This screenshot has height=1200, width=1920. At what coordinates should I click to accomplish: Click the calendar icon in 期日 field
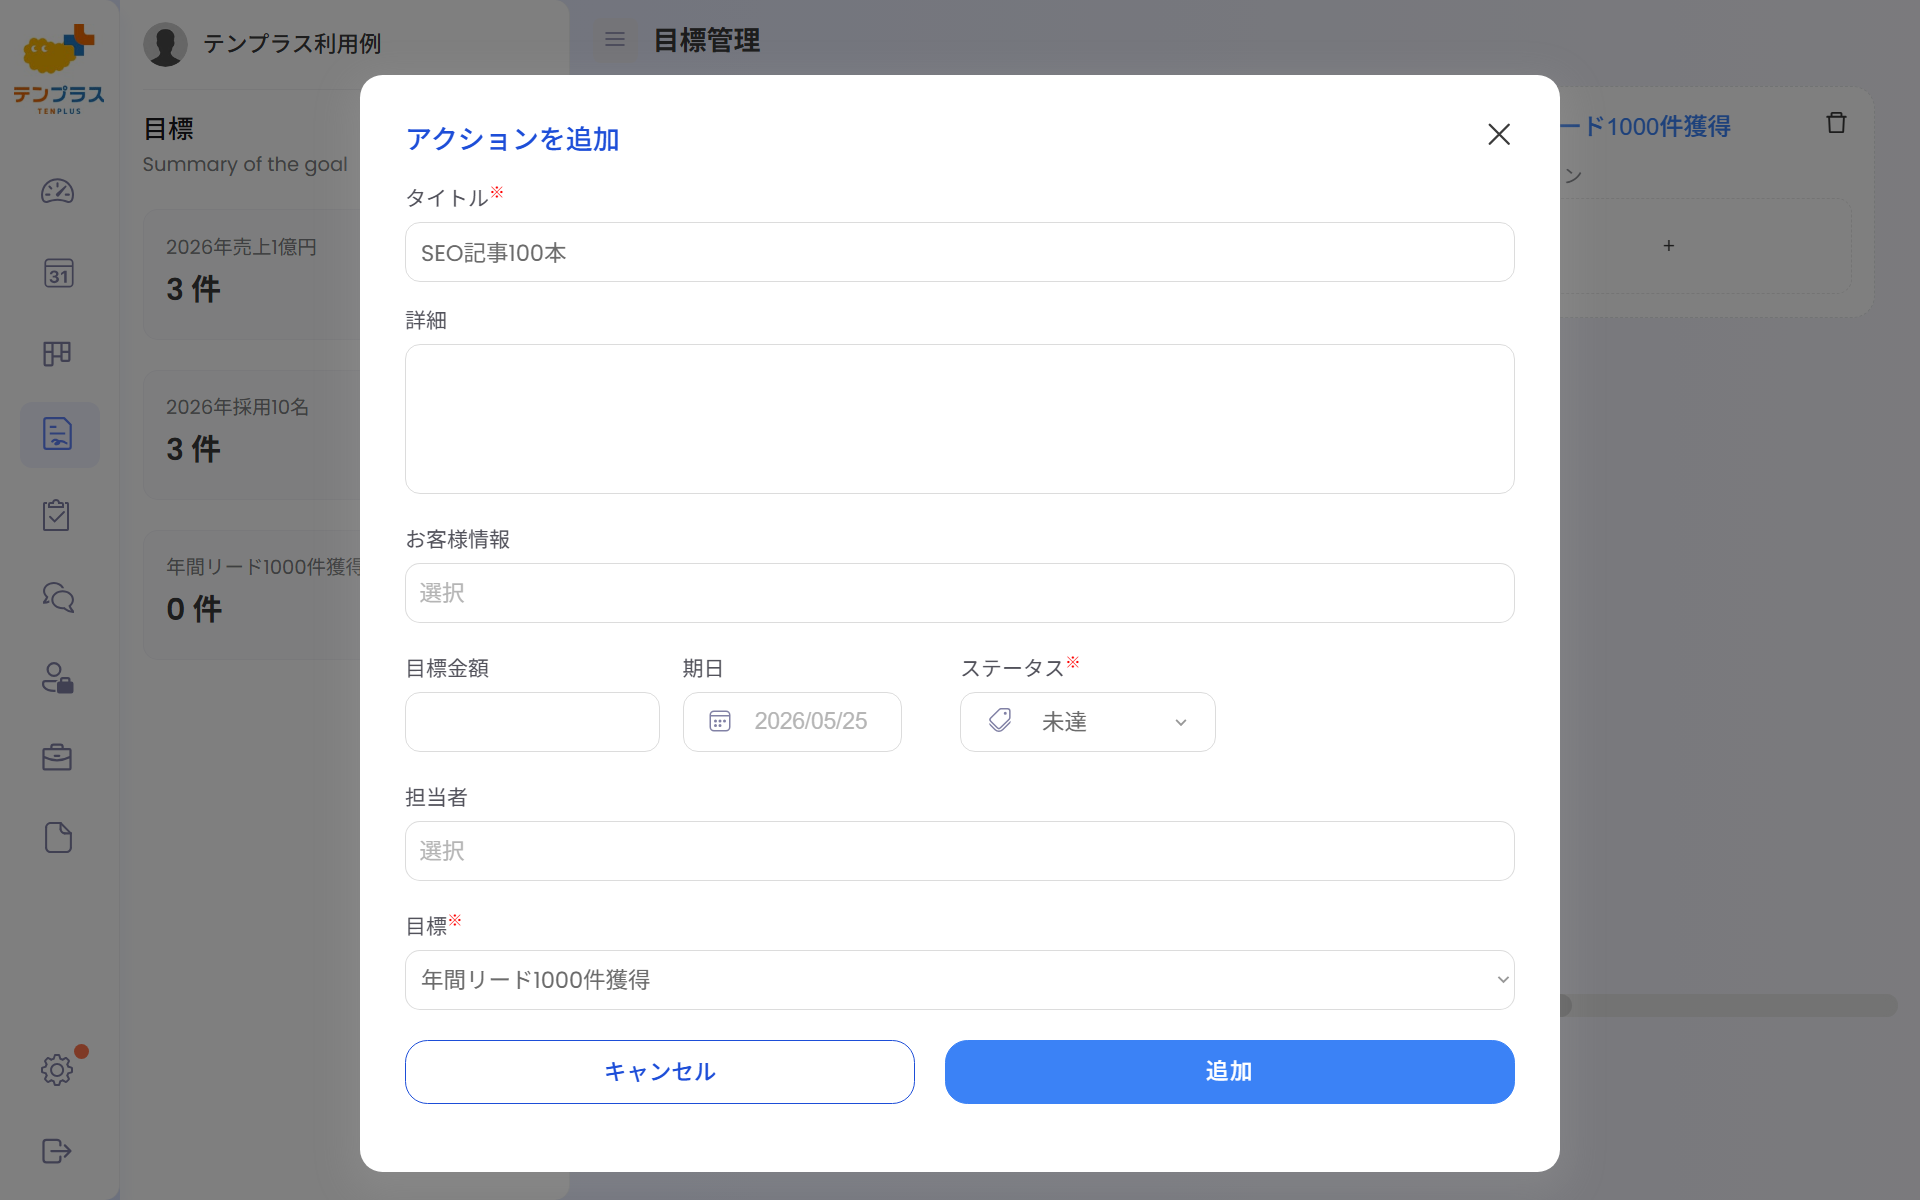coord(720,721)
